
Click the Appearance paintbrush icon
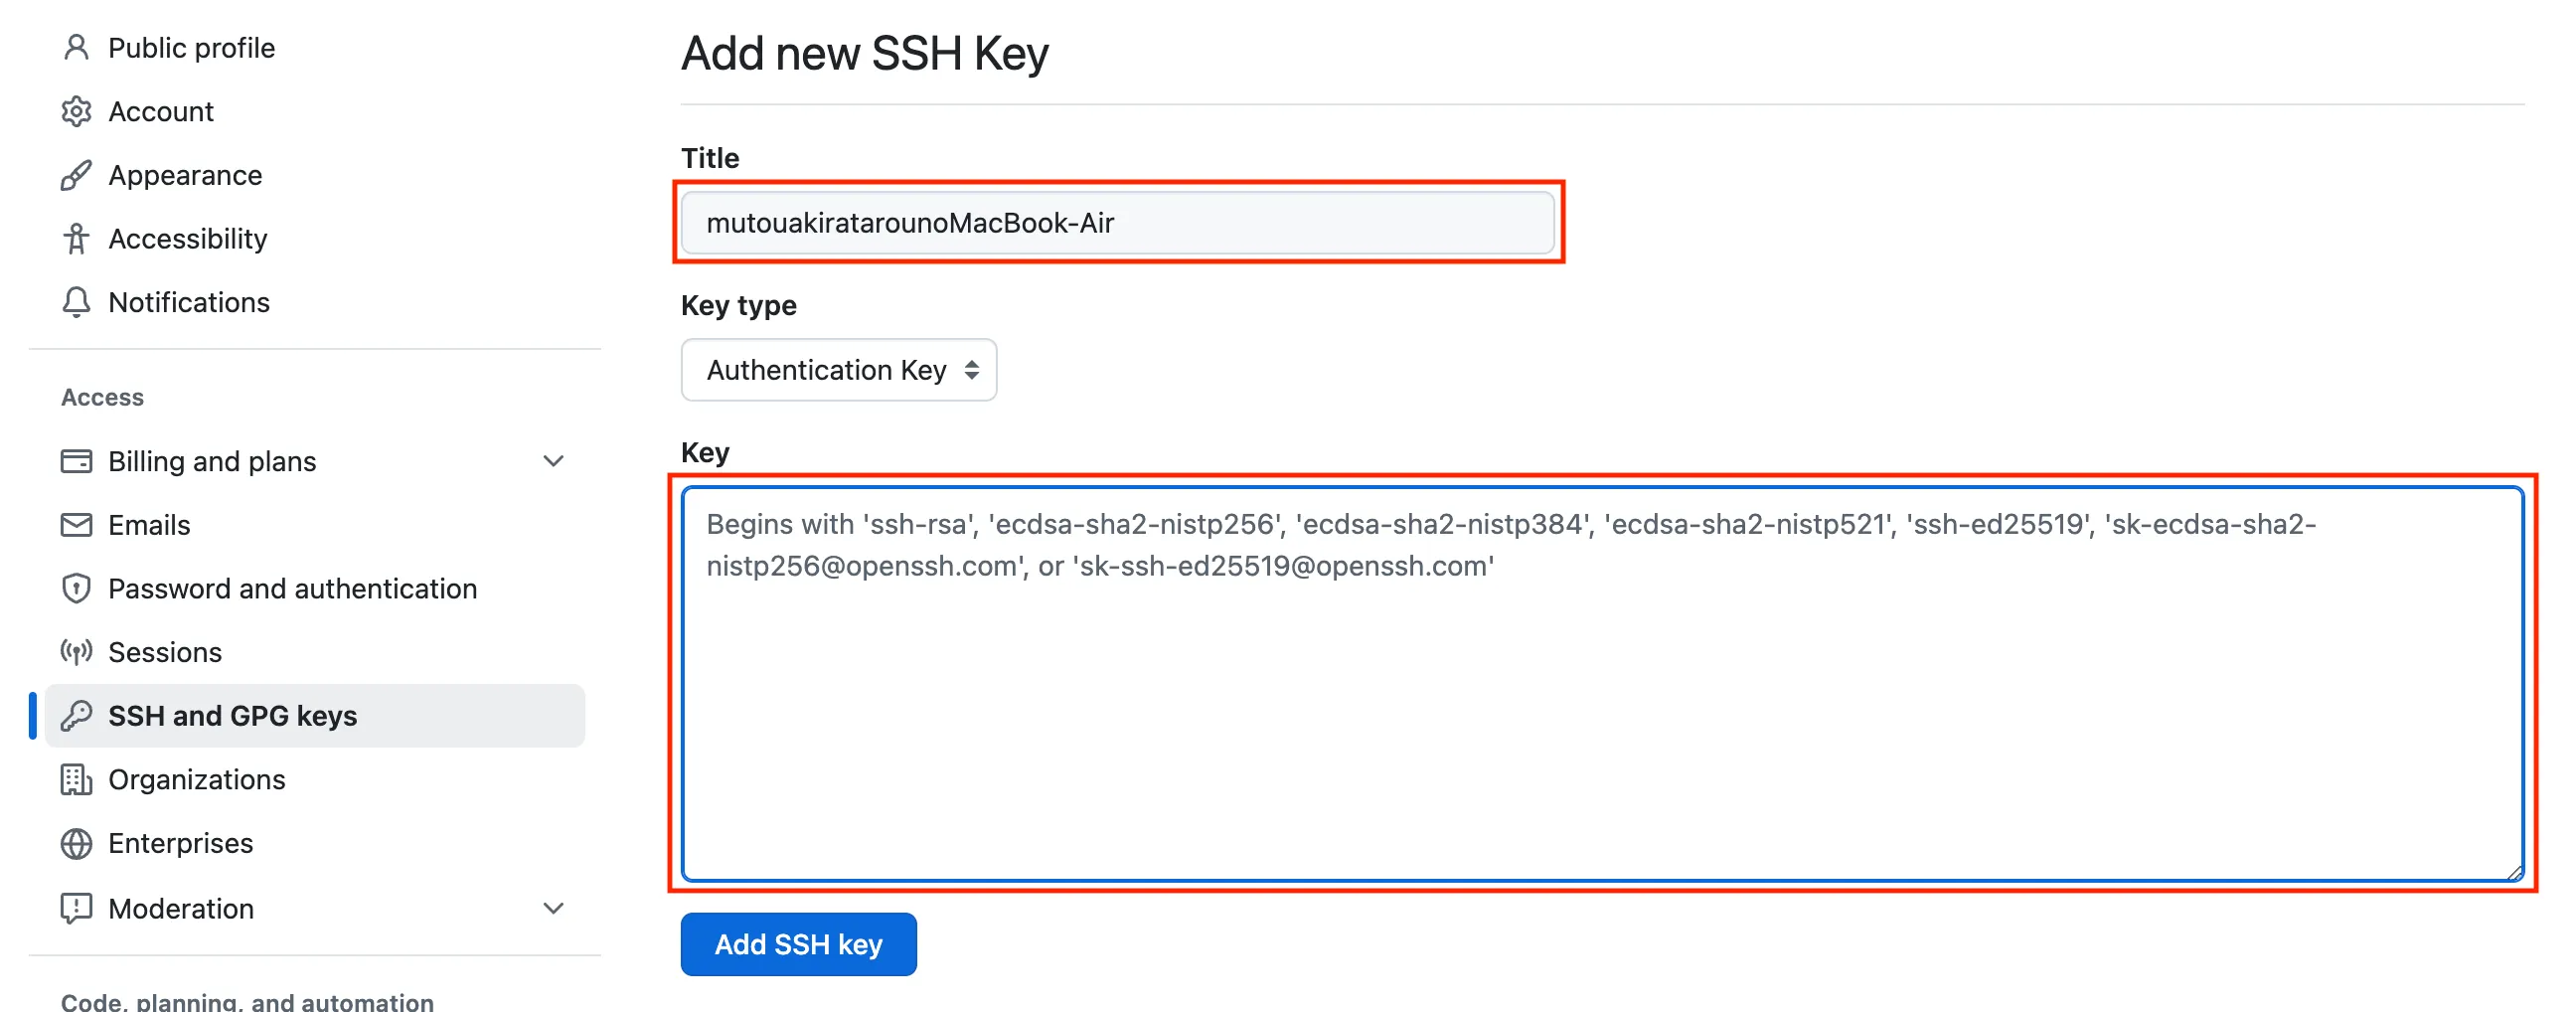tap(76, 175)
